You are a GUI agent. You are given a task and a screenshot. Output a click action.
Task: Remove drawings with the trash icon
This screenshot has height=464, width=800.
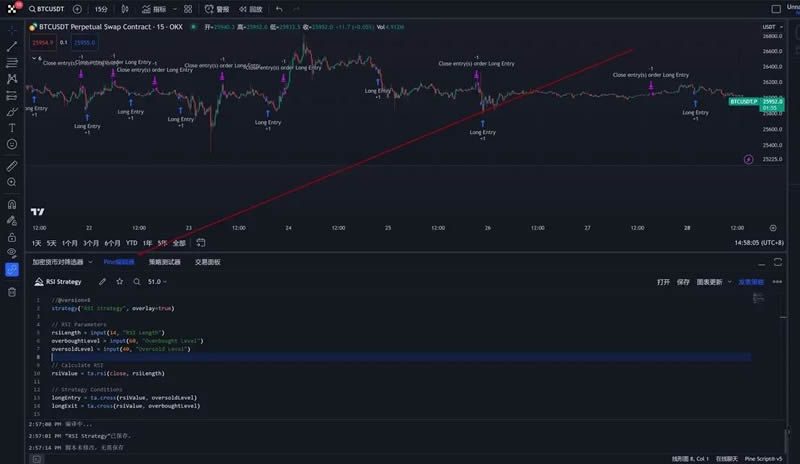[12, 292]
